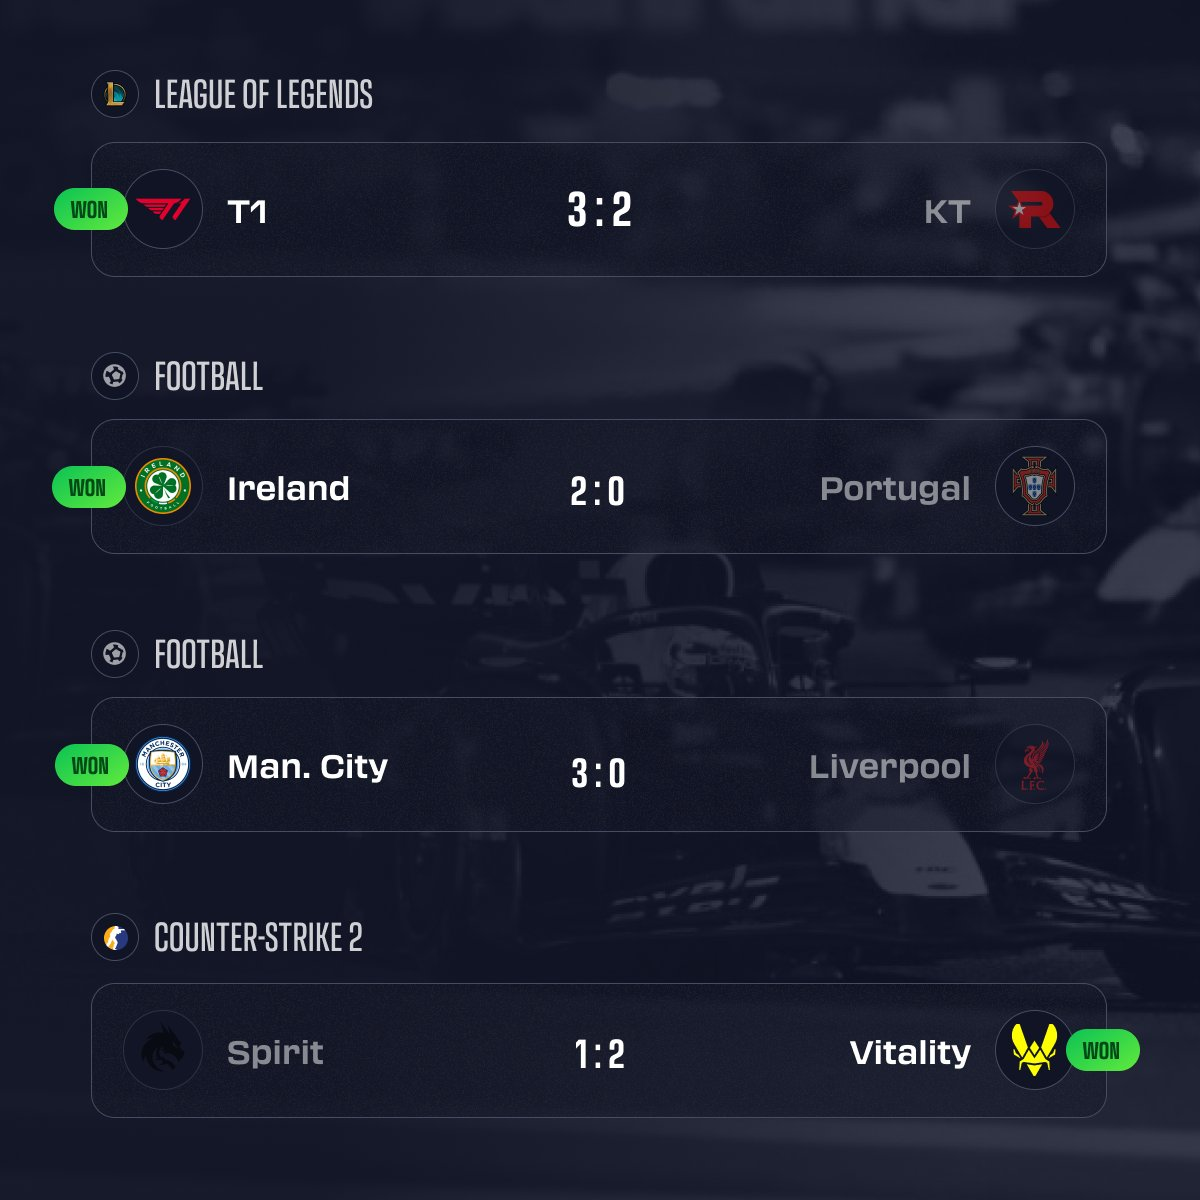Click the Counter-Strike 2 game icon
This screenshot has height=1200, width=1200.
114,938
